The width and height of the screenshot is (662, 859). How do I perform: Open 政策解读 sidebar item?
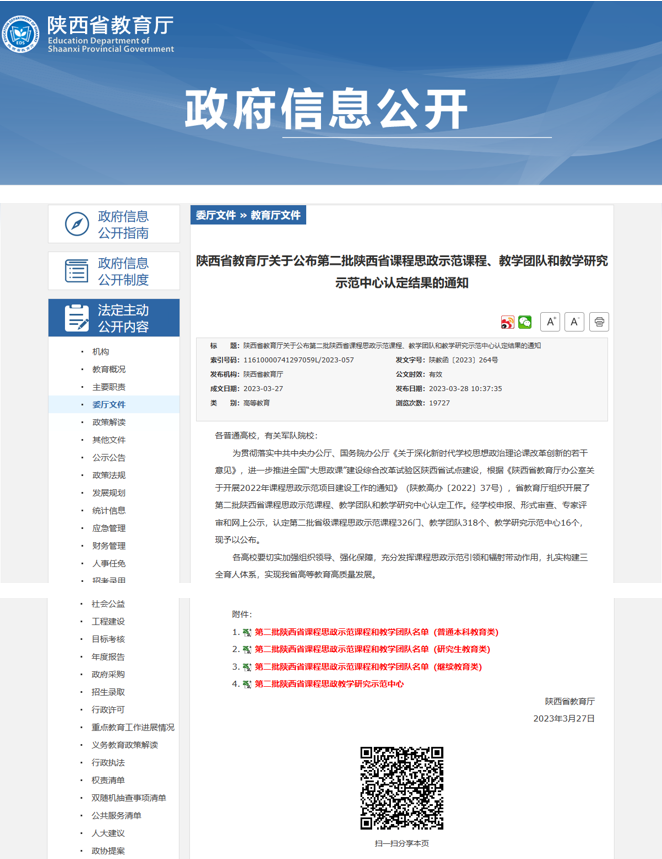tap(109, 422)
